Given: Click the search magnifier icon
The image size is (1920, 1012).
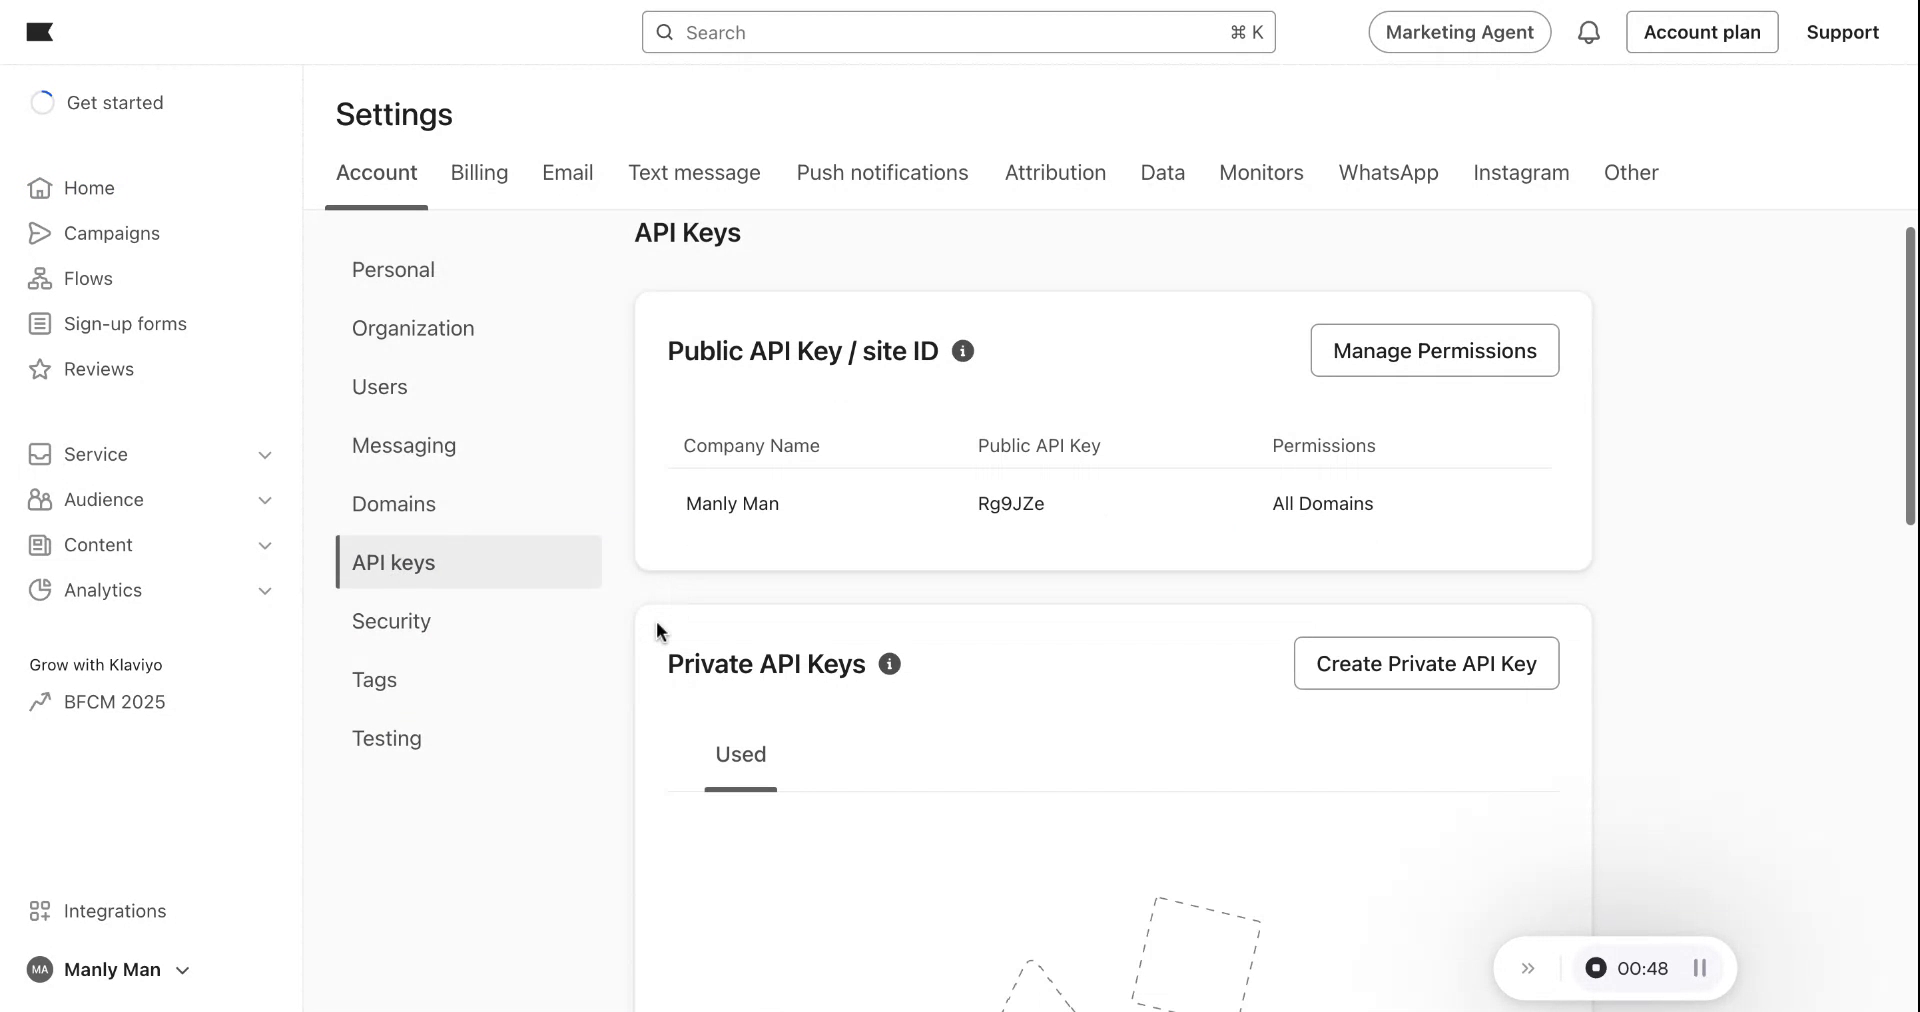Looking at the screenshot, I should (x=665, y=32).
